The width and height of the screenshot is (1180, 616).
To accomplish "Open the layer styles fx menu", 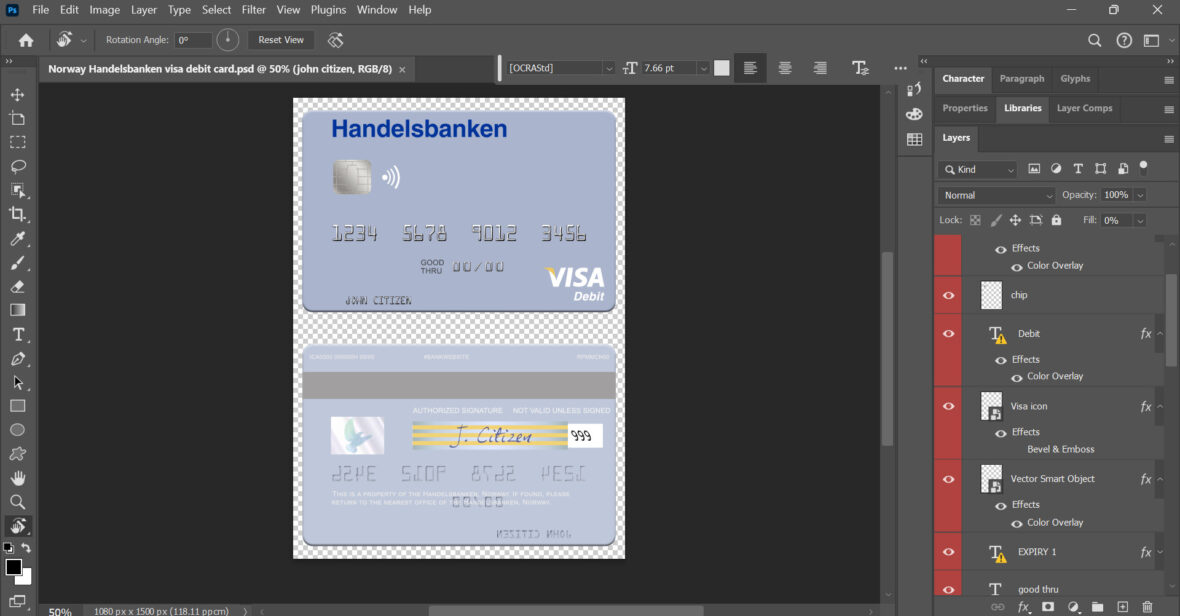I will pyautogui.click(x=1022, y=605).
